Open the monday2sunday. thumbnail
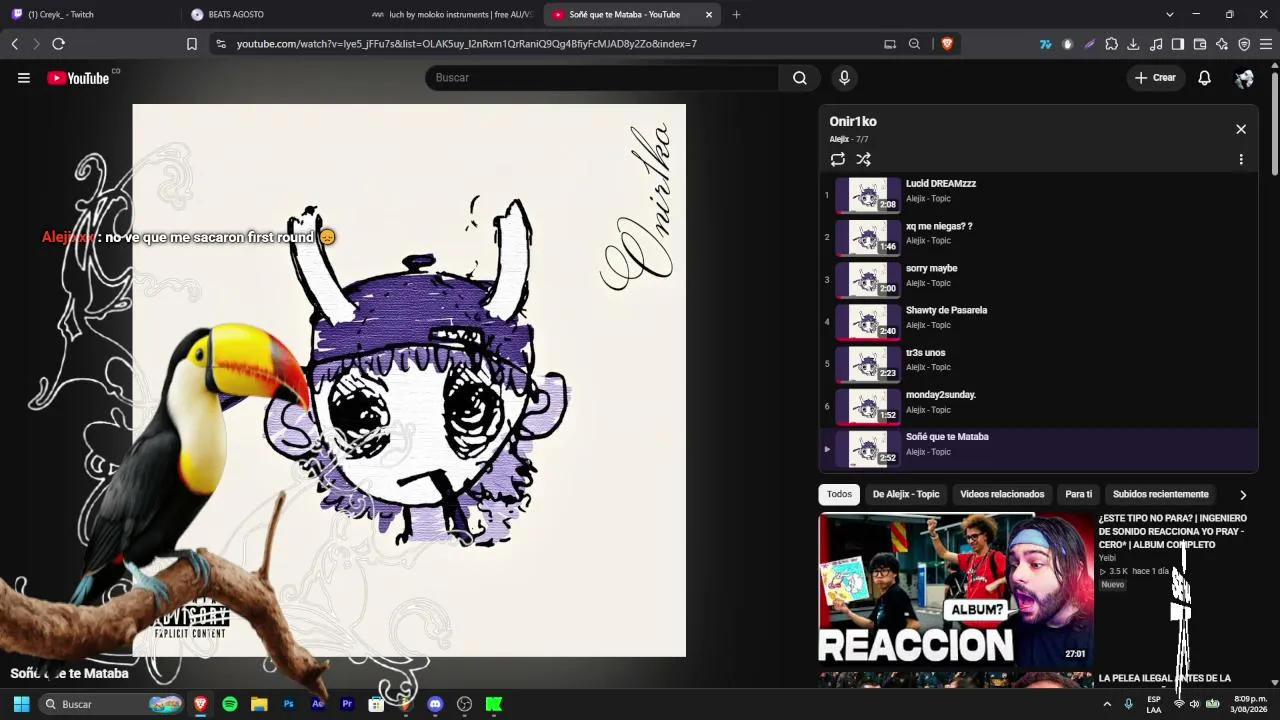This screenshot has height=720, width=1280. coord(868,406)
